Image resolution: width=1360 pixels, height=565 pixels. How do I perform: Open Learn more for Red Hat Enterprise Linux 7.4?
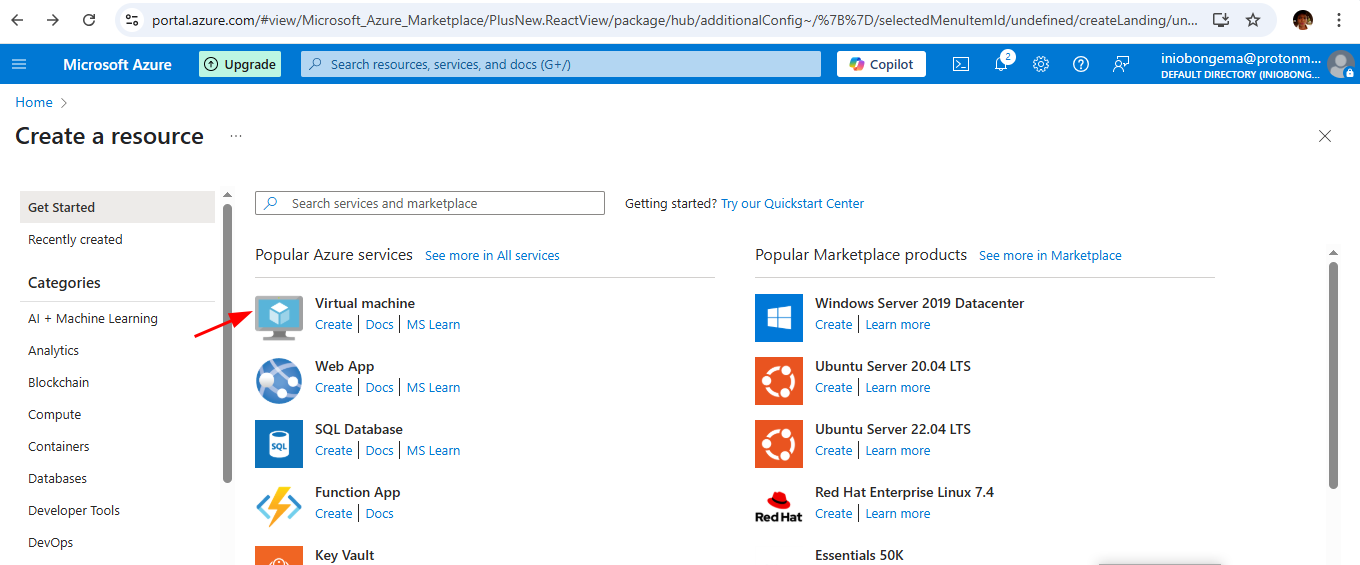click(897, 513)
